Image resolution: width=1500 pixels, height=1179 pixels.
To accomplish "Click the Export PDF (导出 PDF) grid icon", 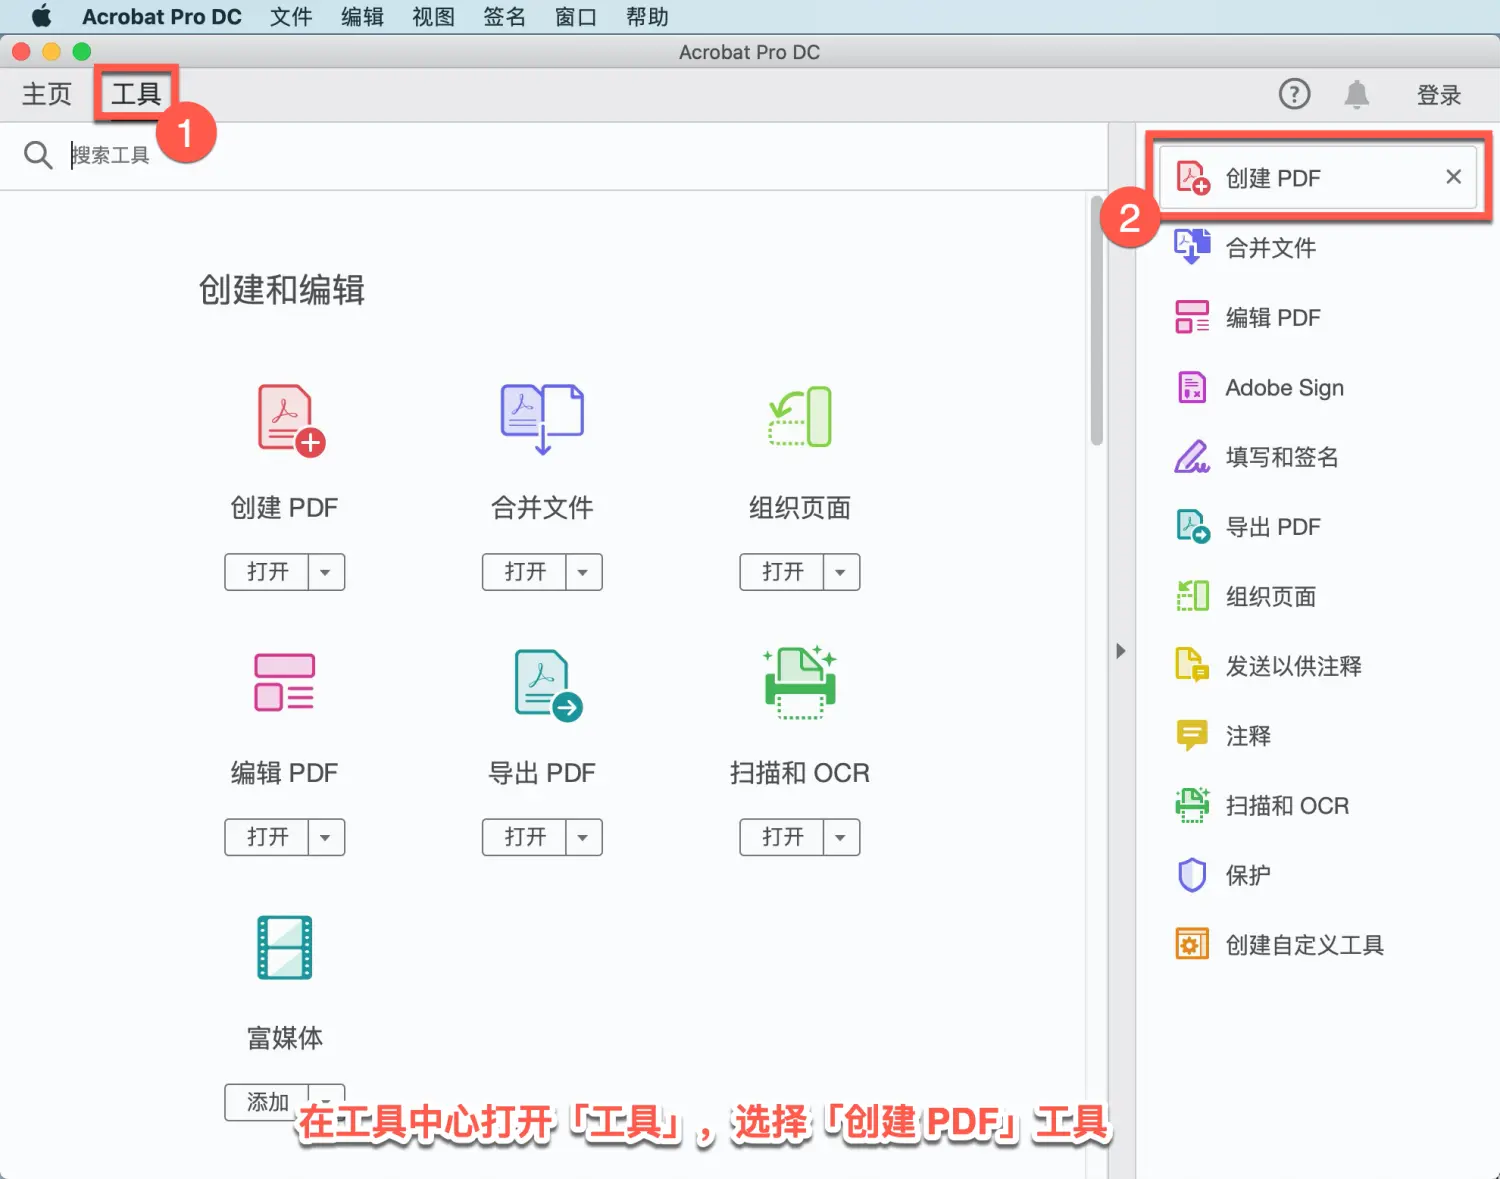I will pos(548,685).
